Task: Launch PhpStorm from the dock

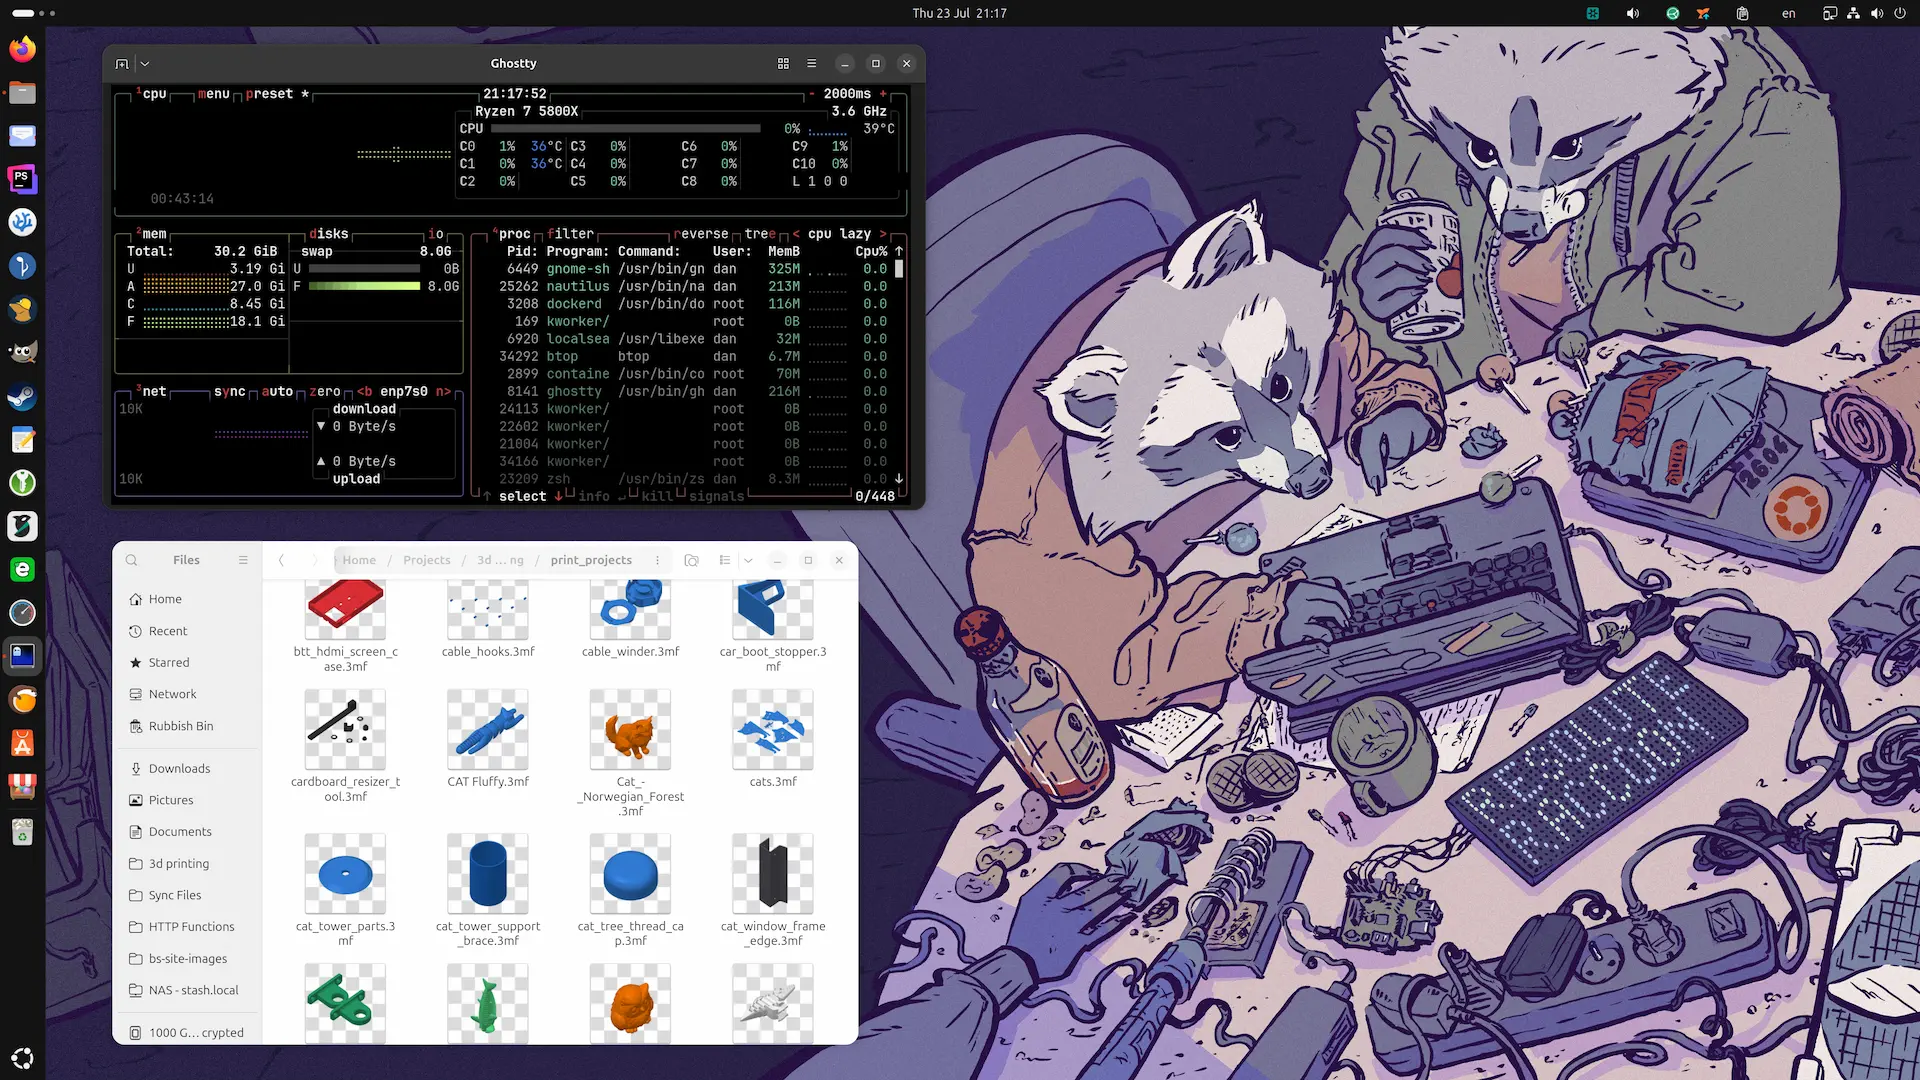Action: (x=22, y=179)
